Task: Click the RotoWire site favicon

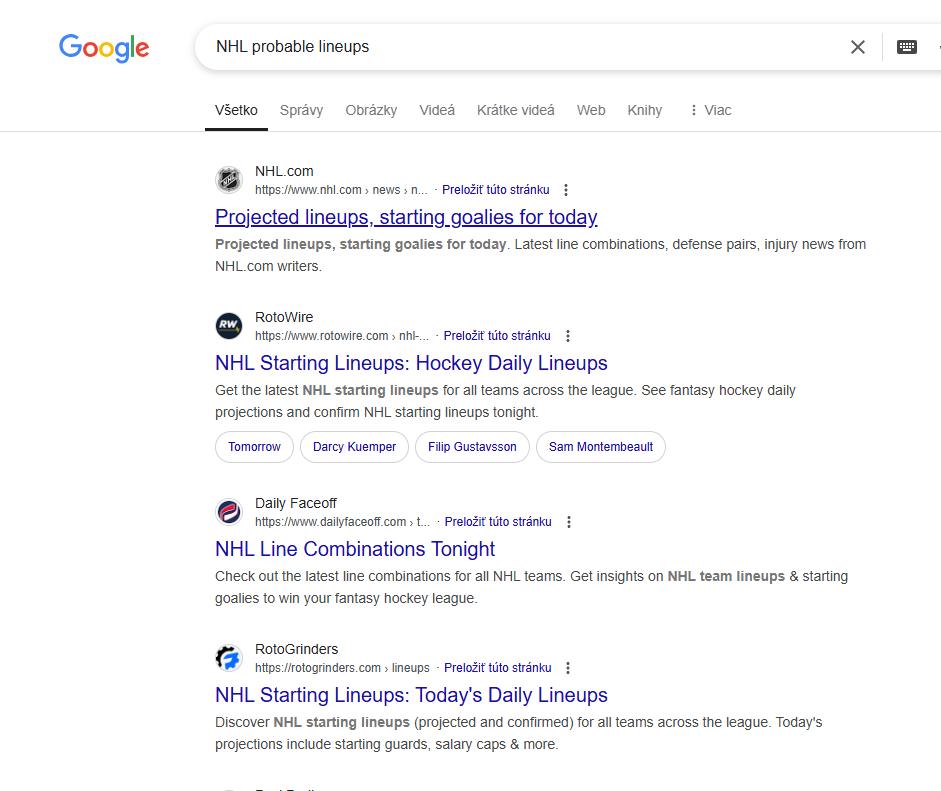Action: point(229,325)
